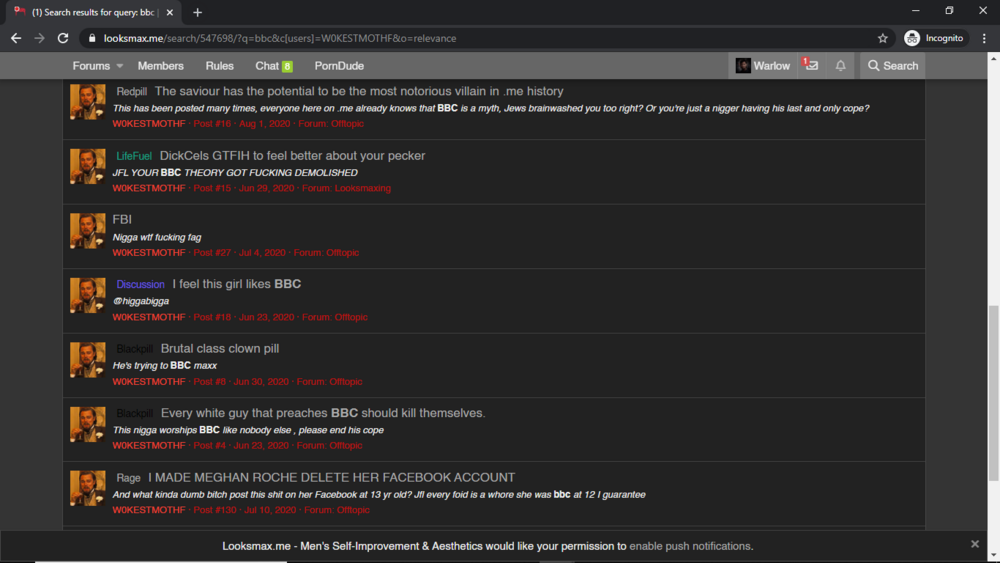Click the 'Jun 30, 2020' date text

(261, 381)
